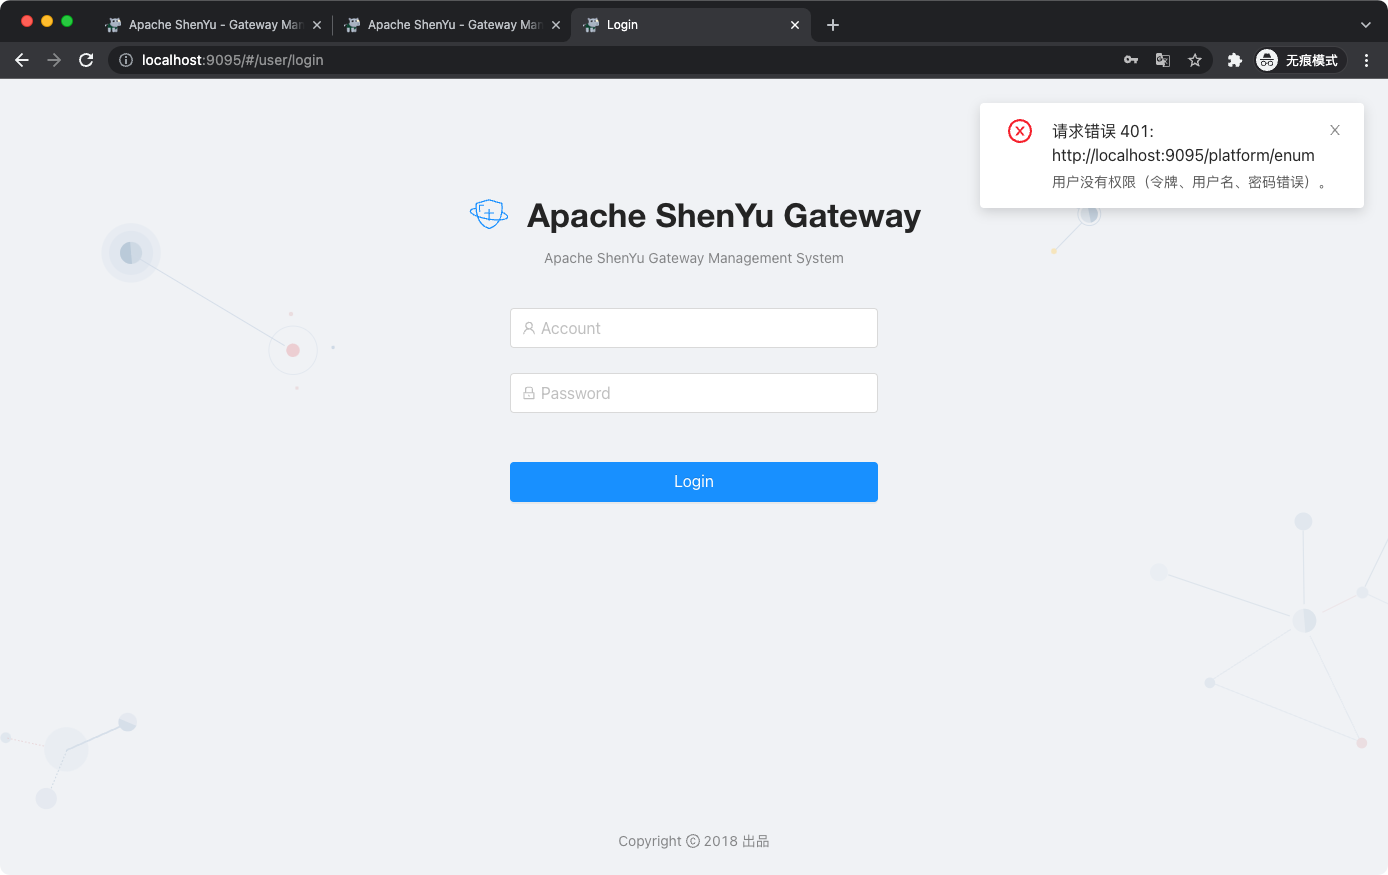Image resolution: width=1388 pixels, height=875 pixels.
Task: Open the tab search chevron at top right
Action: pyautogui.click(x=1364, y=24)
